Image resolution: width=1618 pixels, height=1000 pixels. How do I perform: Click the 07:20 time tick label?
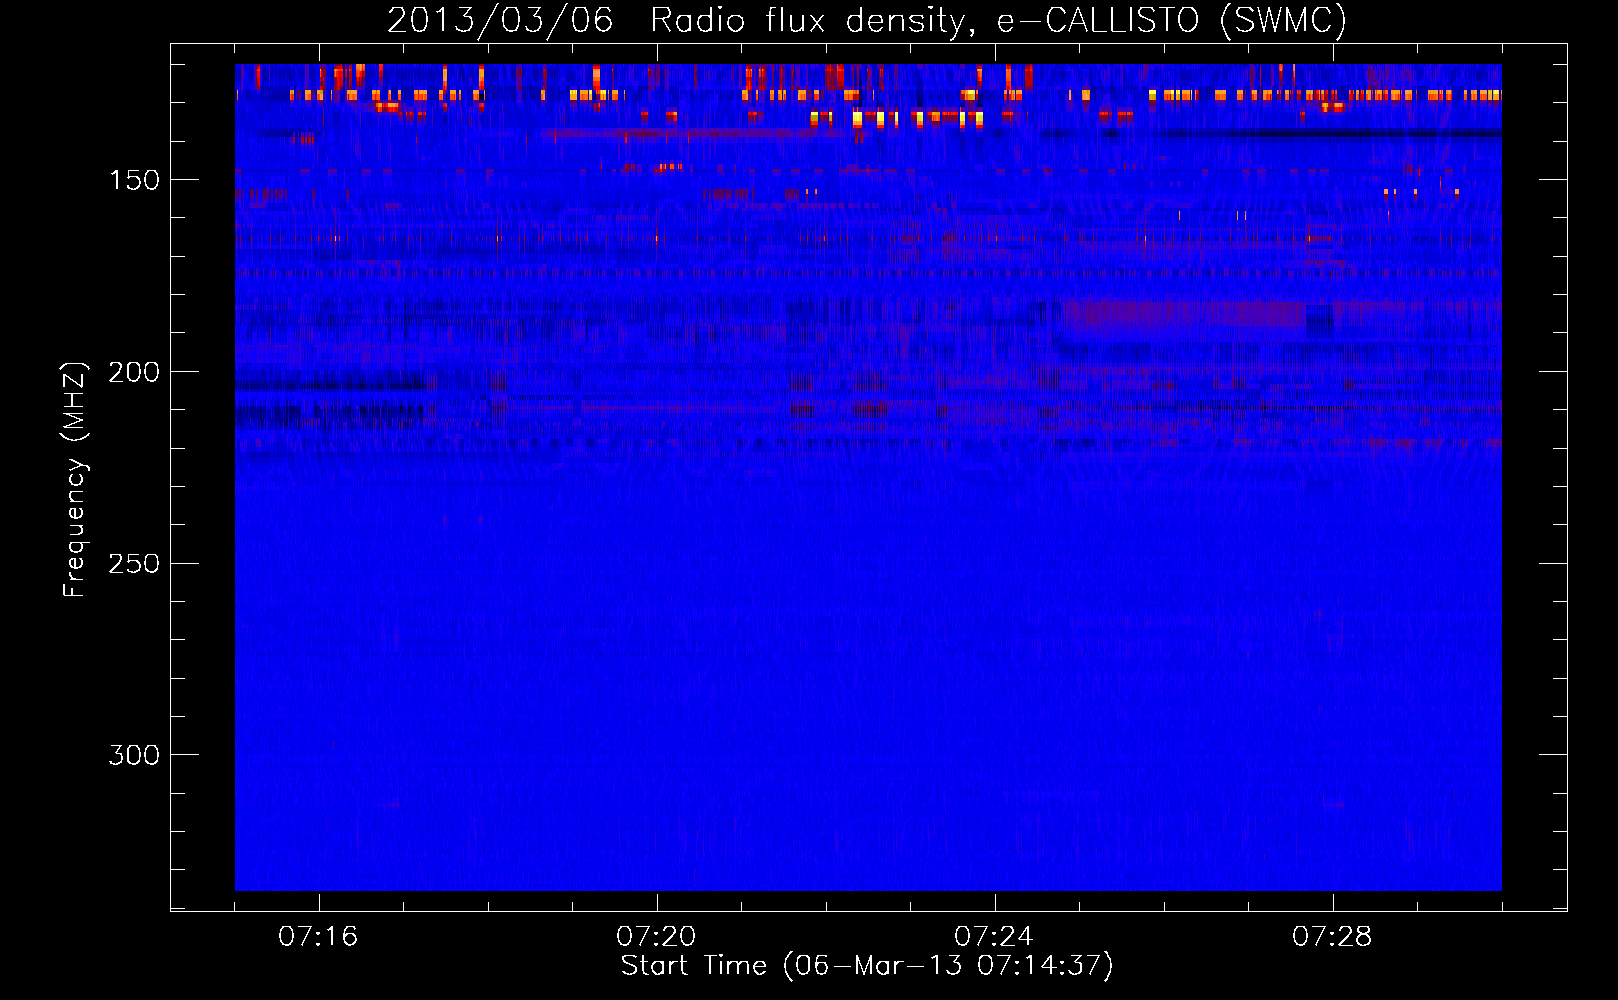point(656,937)
